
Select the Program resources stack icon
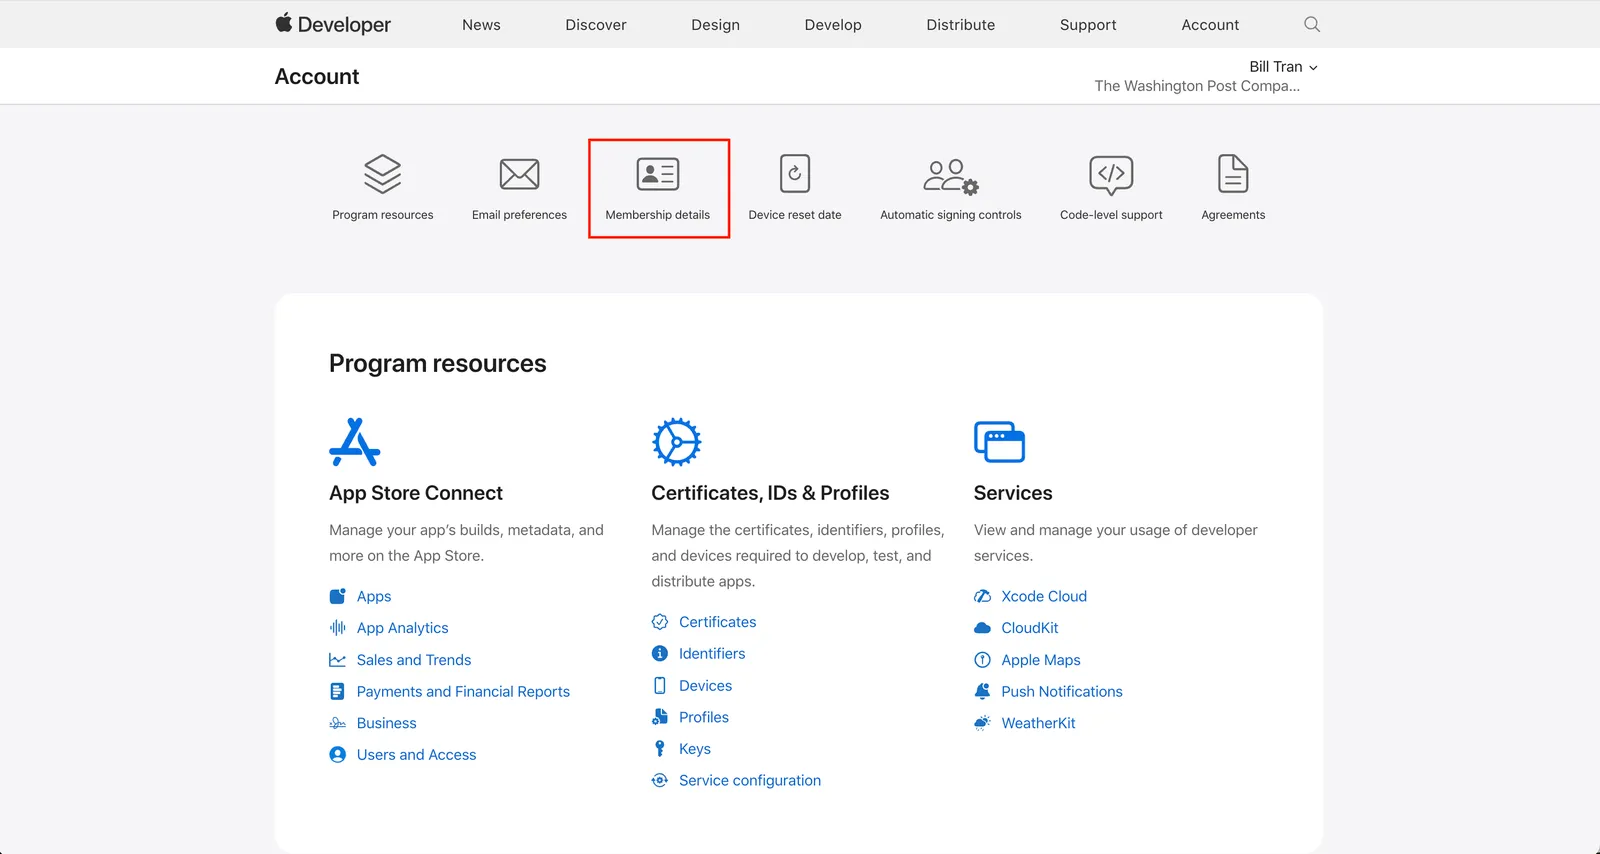[x=383, y=174]
